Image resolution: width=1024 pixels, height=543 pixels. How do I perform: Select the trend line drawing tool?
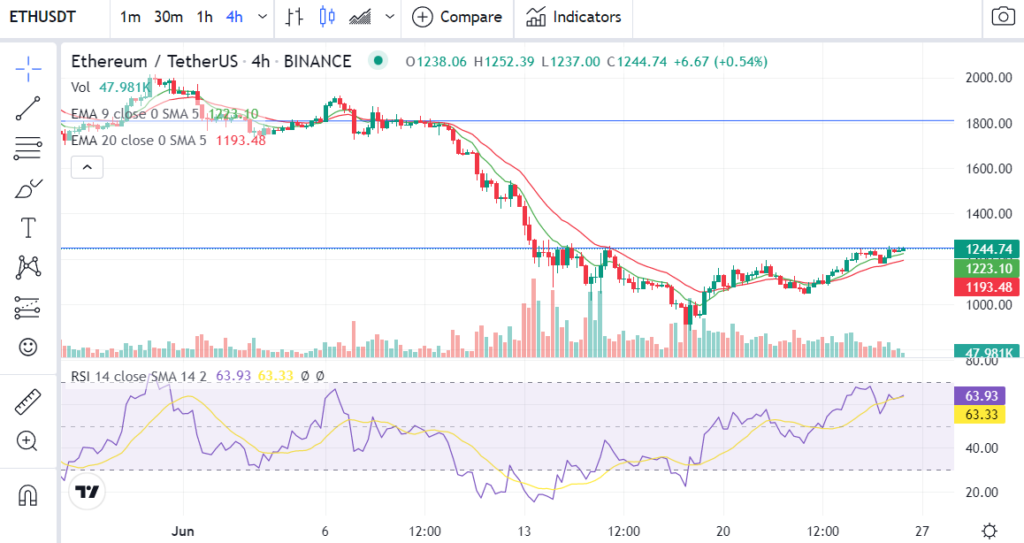(x=28, y=109)
